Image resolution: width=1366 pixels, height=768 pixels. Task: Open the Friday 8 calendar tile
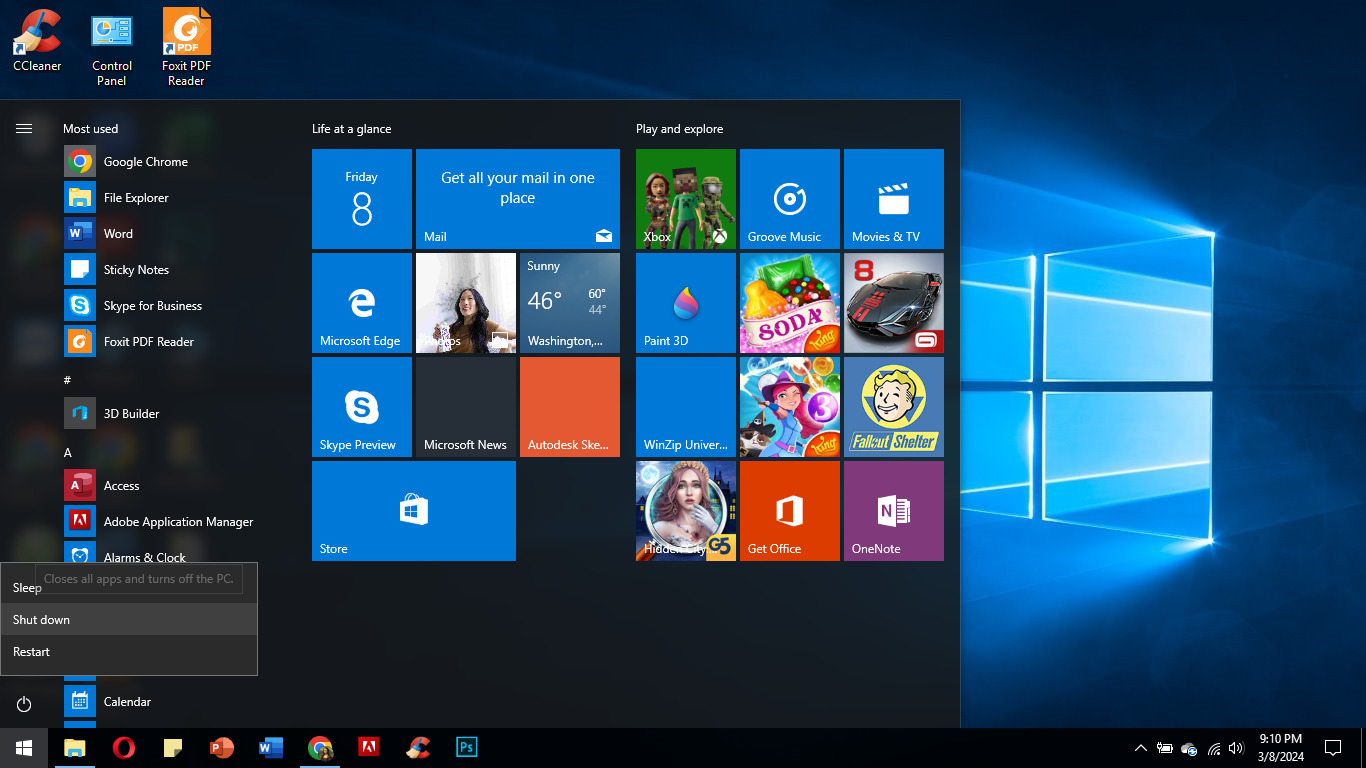pos(362,199)
